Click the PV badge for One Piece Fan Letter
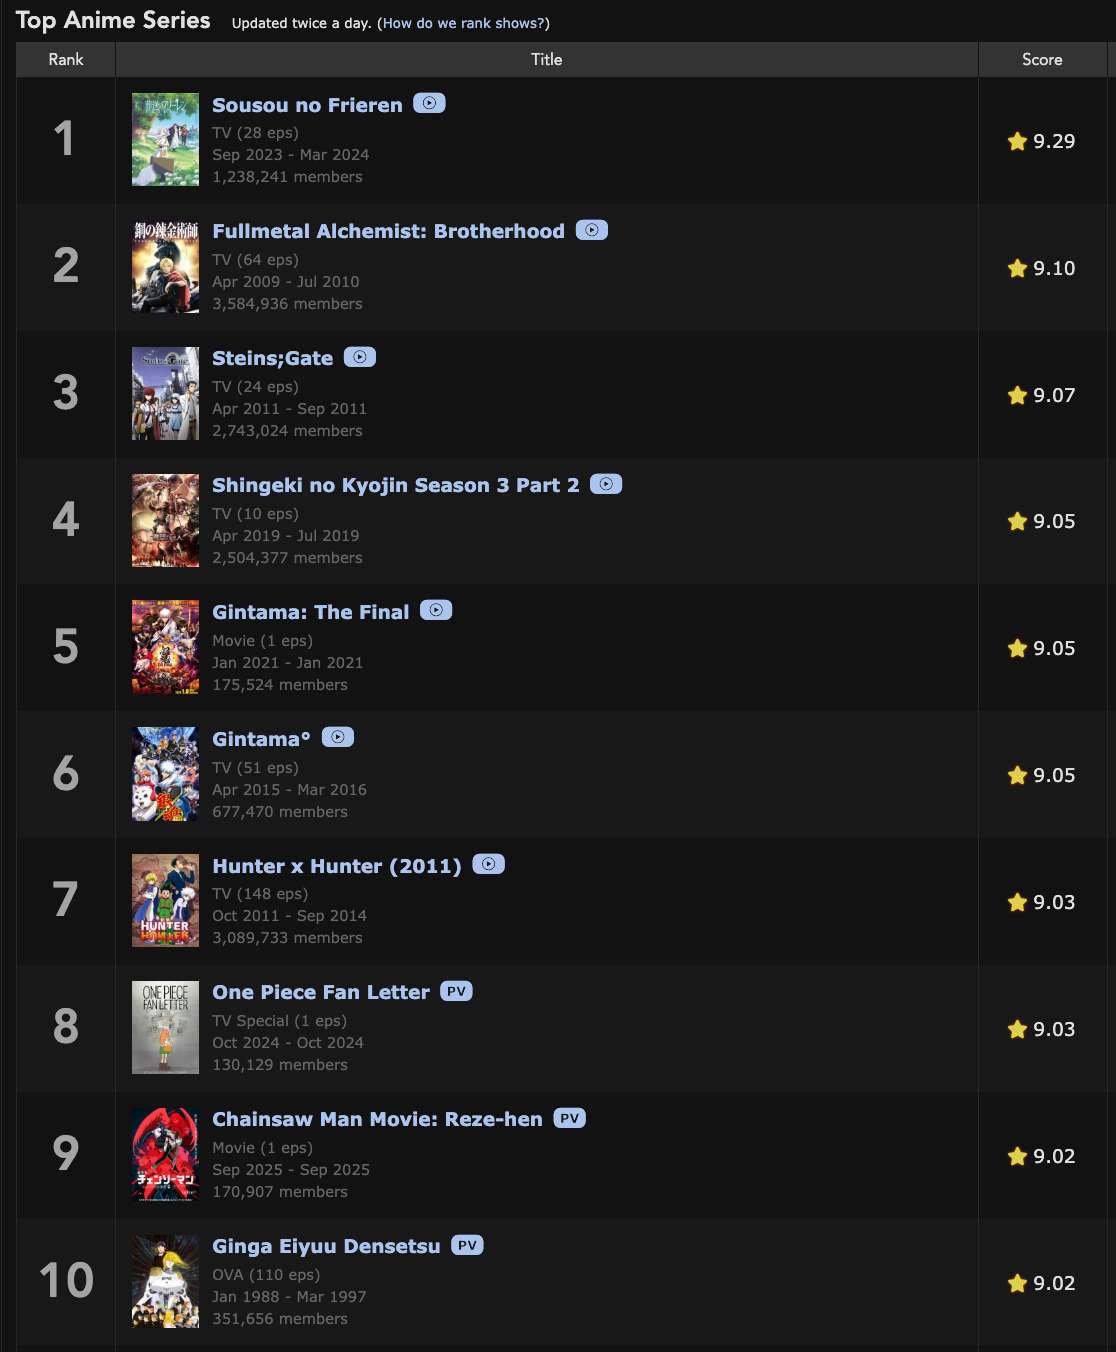Viewport: 1116px width, 1352px height. (456, 991)
